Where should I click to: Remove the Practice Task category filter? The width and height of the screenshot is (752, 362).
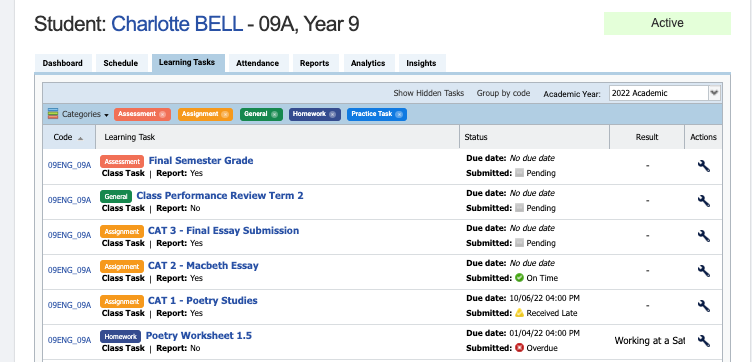point(399,115)
